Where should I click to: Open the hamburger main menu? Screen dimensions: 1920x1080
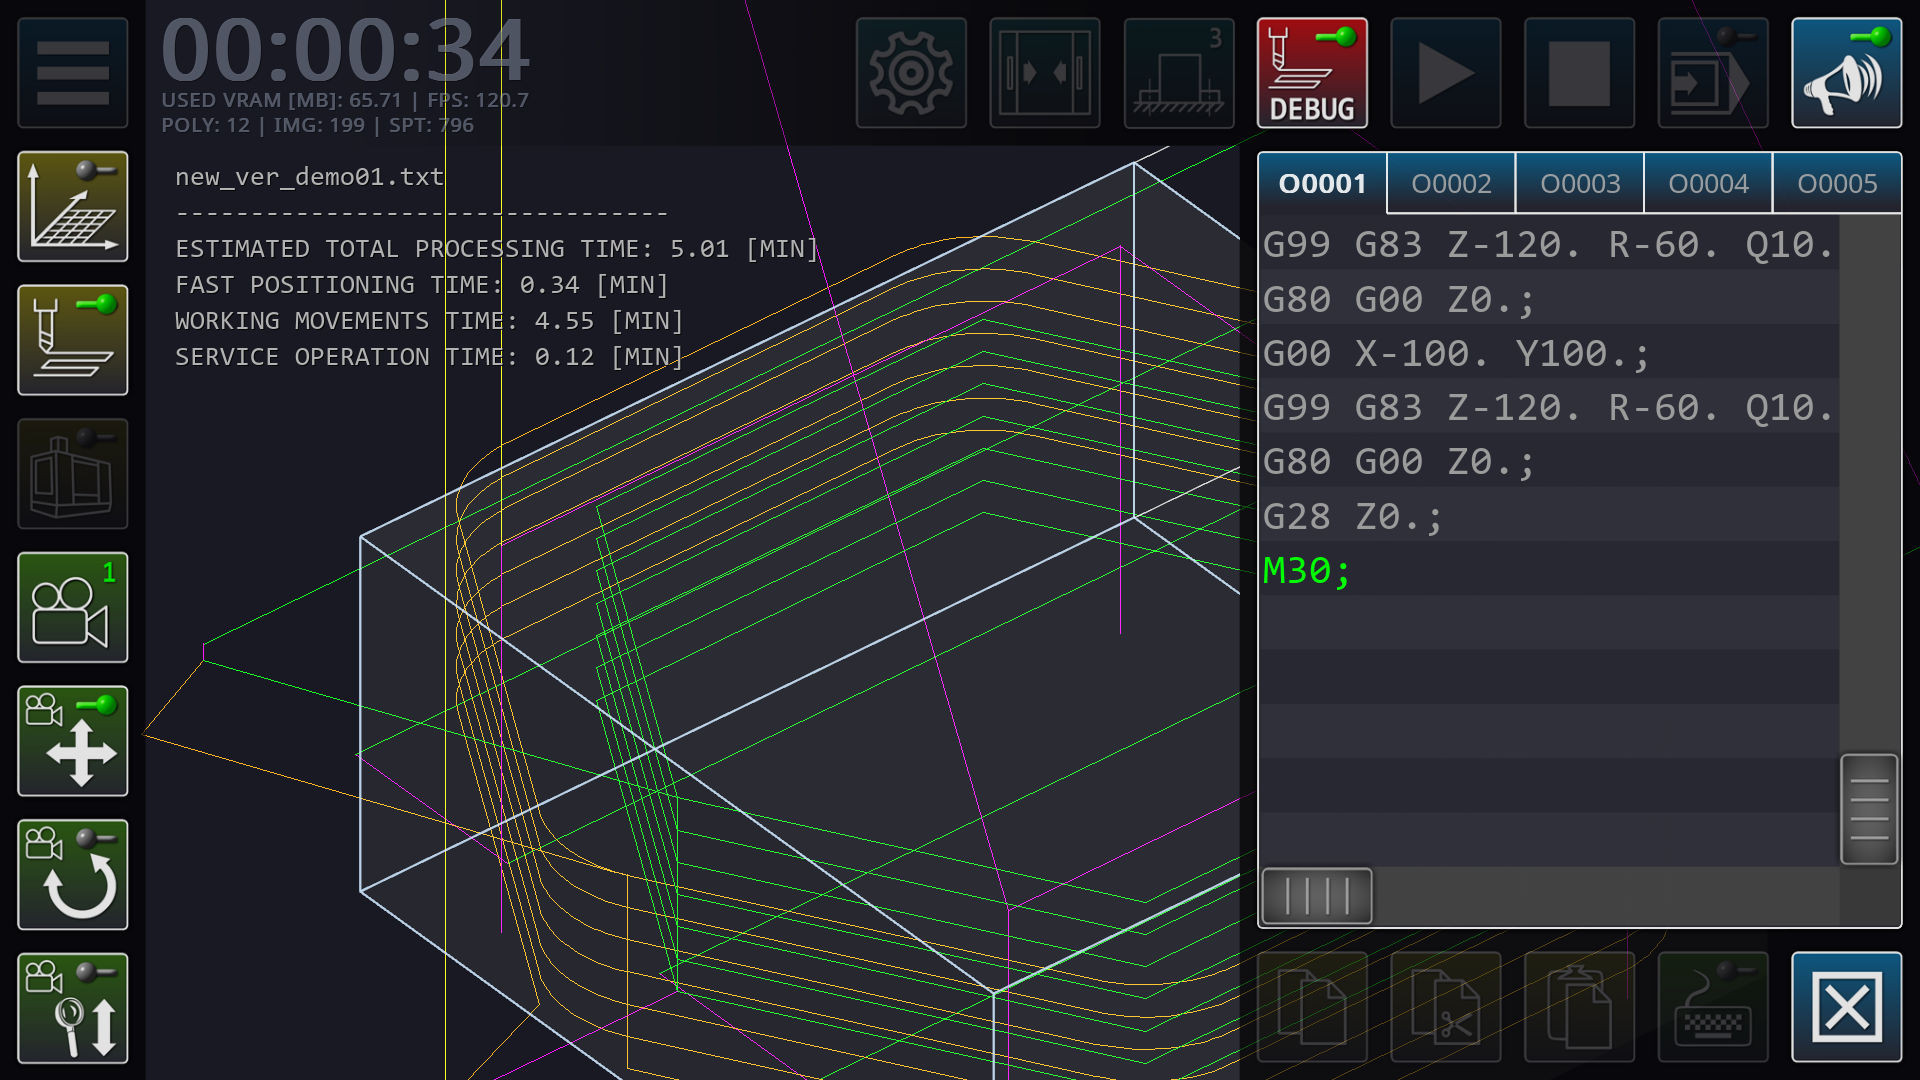tap(72, 73)
